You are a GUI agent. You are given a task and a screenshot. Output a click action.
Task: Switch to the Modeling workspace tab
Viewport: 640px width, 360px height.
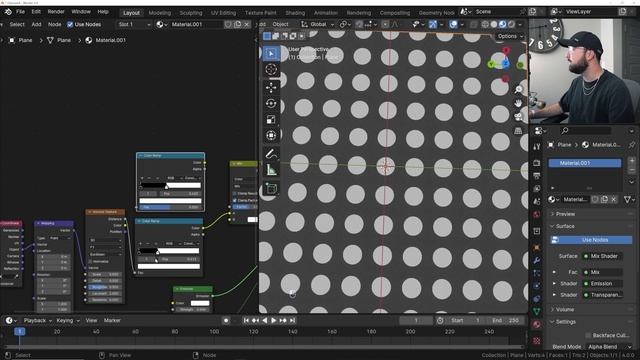[x=160, y=13]
